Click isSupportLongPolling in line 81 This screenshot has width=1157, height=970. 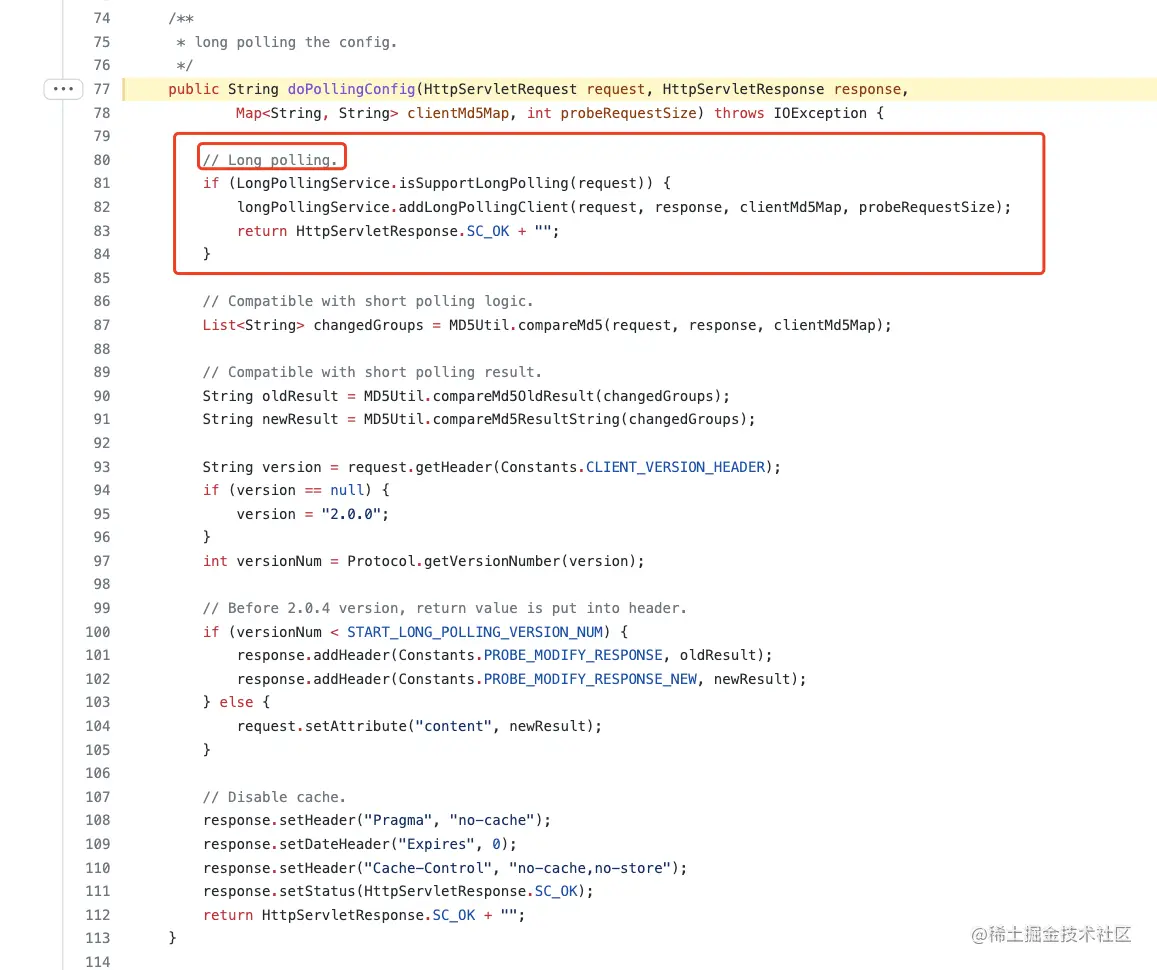pos(483,183)
